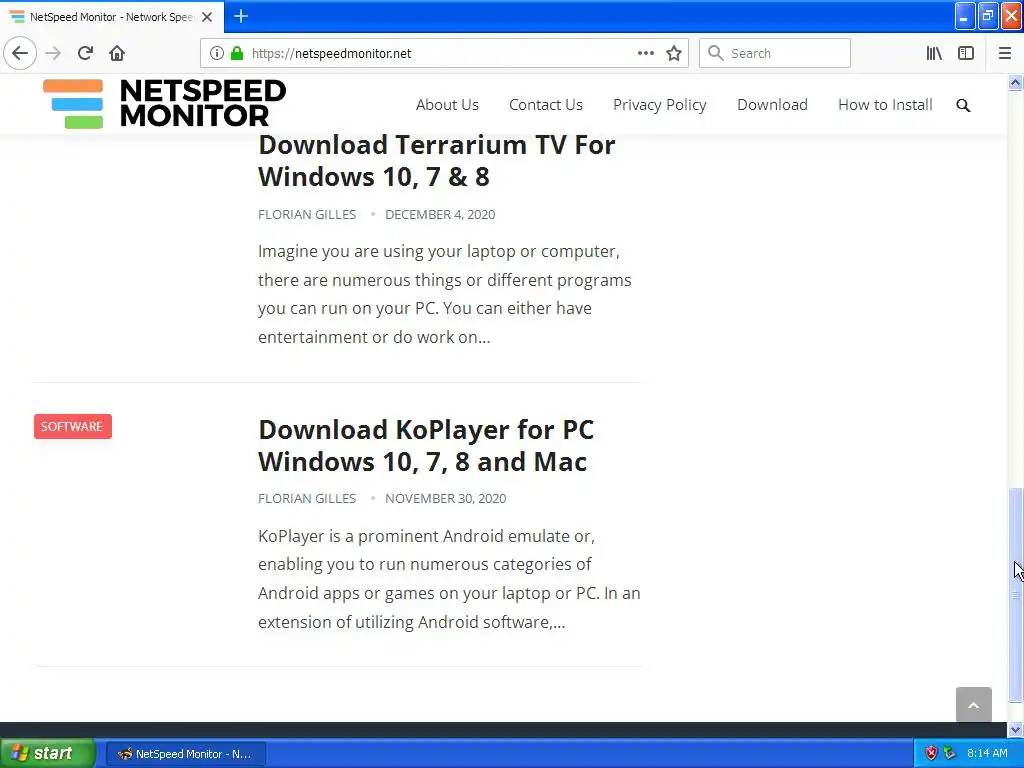Click author Florian Gilles on Terrarium post

tap(307, 214)
